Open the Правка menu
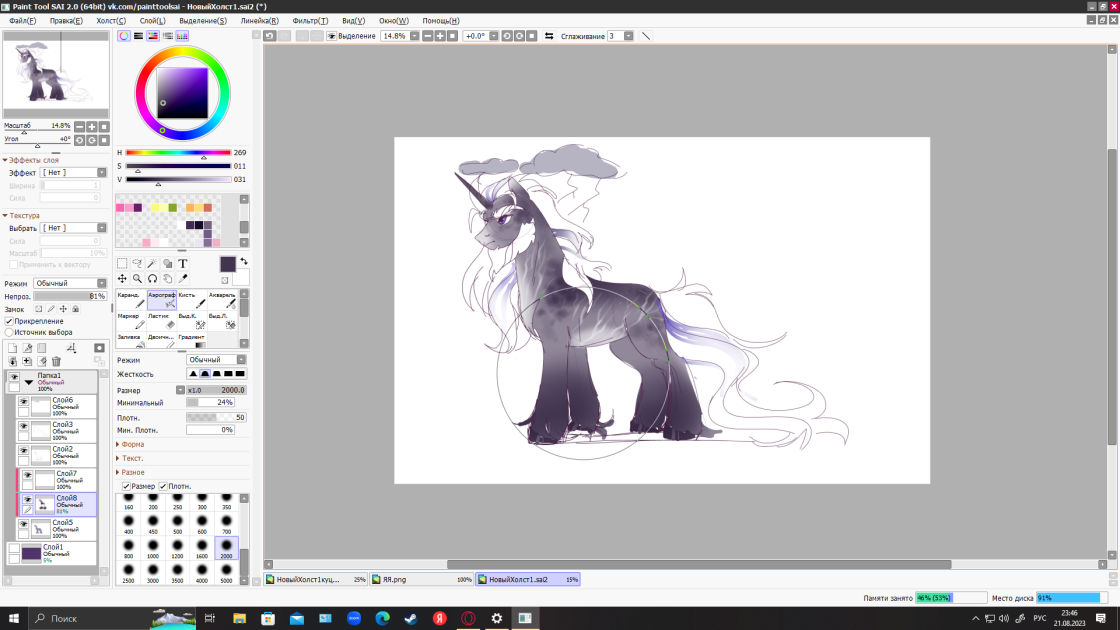 pyautogui.click(x=66, y=21)
